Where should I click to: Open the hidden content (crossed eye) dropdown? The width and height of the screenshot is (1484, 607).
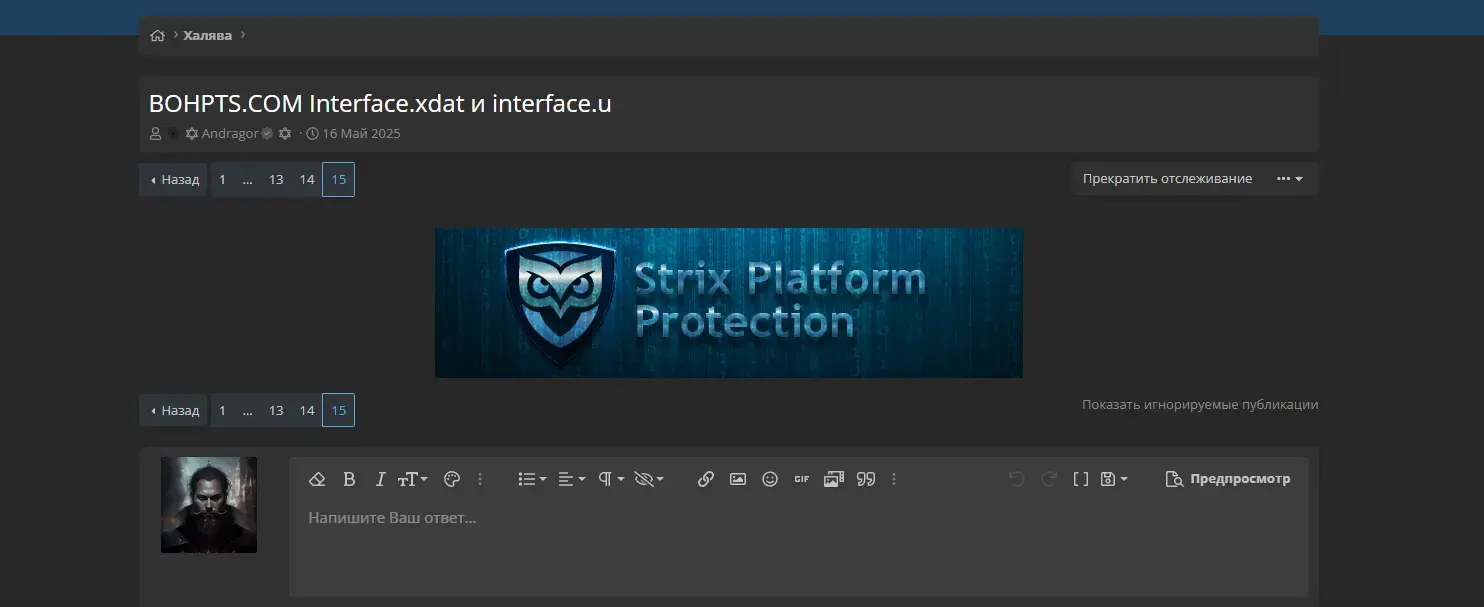pyautogui.click(x=649, y=479)
